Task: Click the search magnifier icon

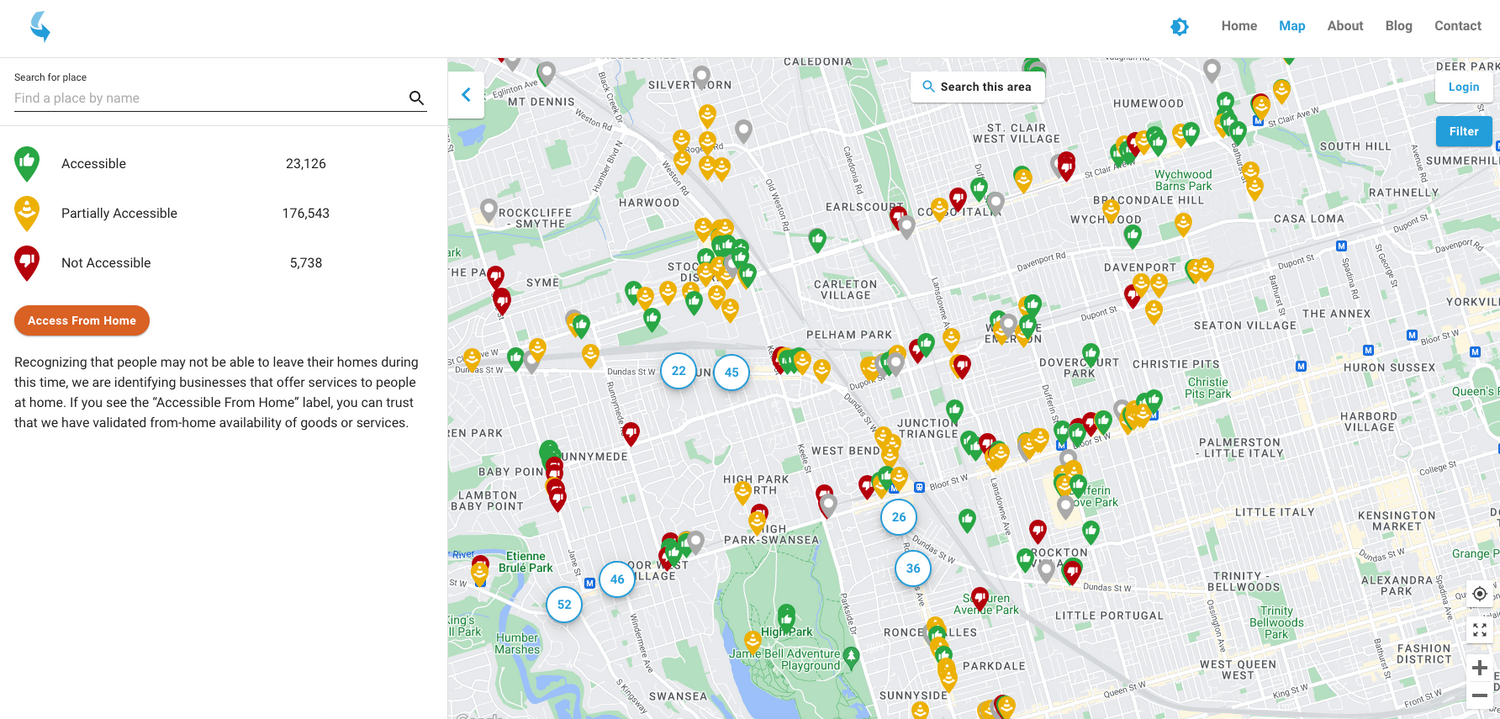Action: (x=416, y=98)
